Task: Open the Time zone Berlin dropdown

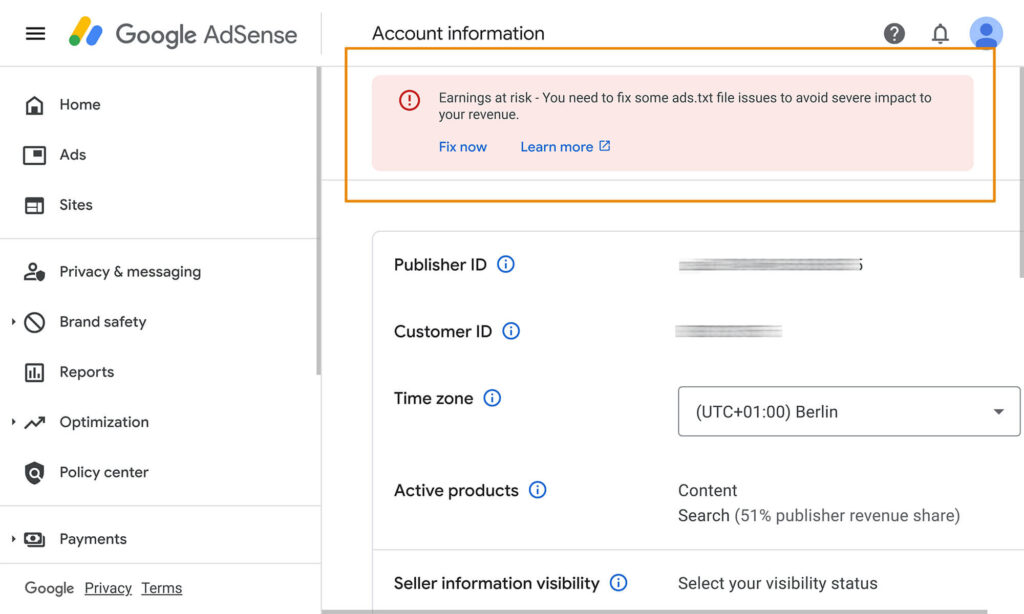Action: (x=848, y=412)
